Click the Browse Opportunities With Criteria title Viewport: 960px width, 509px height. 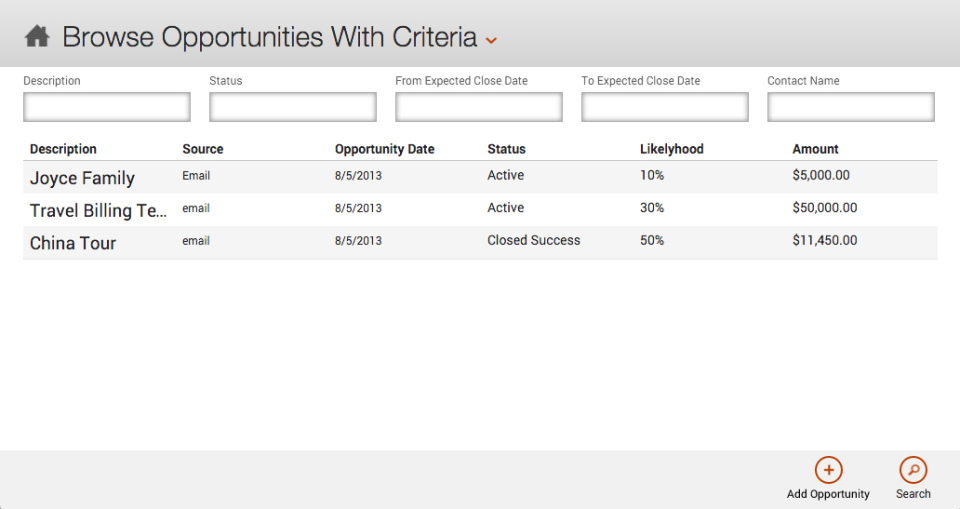pyautogui.click(x=269, y=38)
